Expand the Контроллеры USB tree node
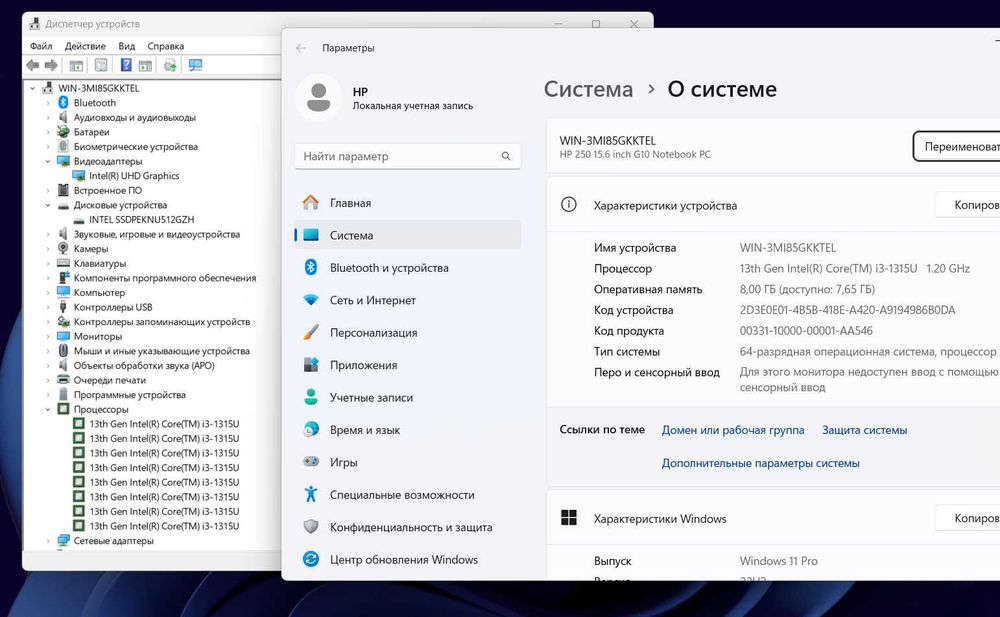 coord(48,308)
